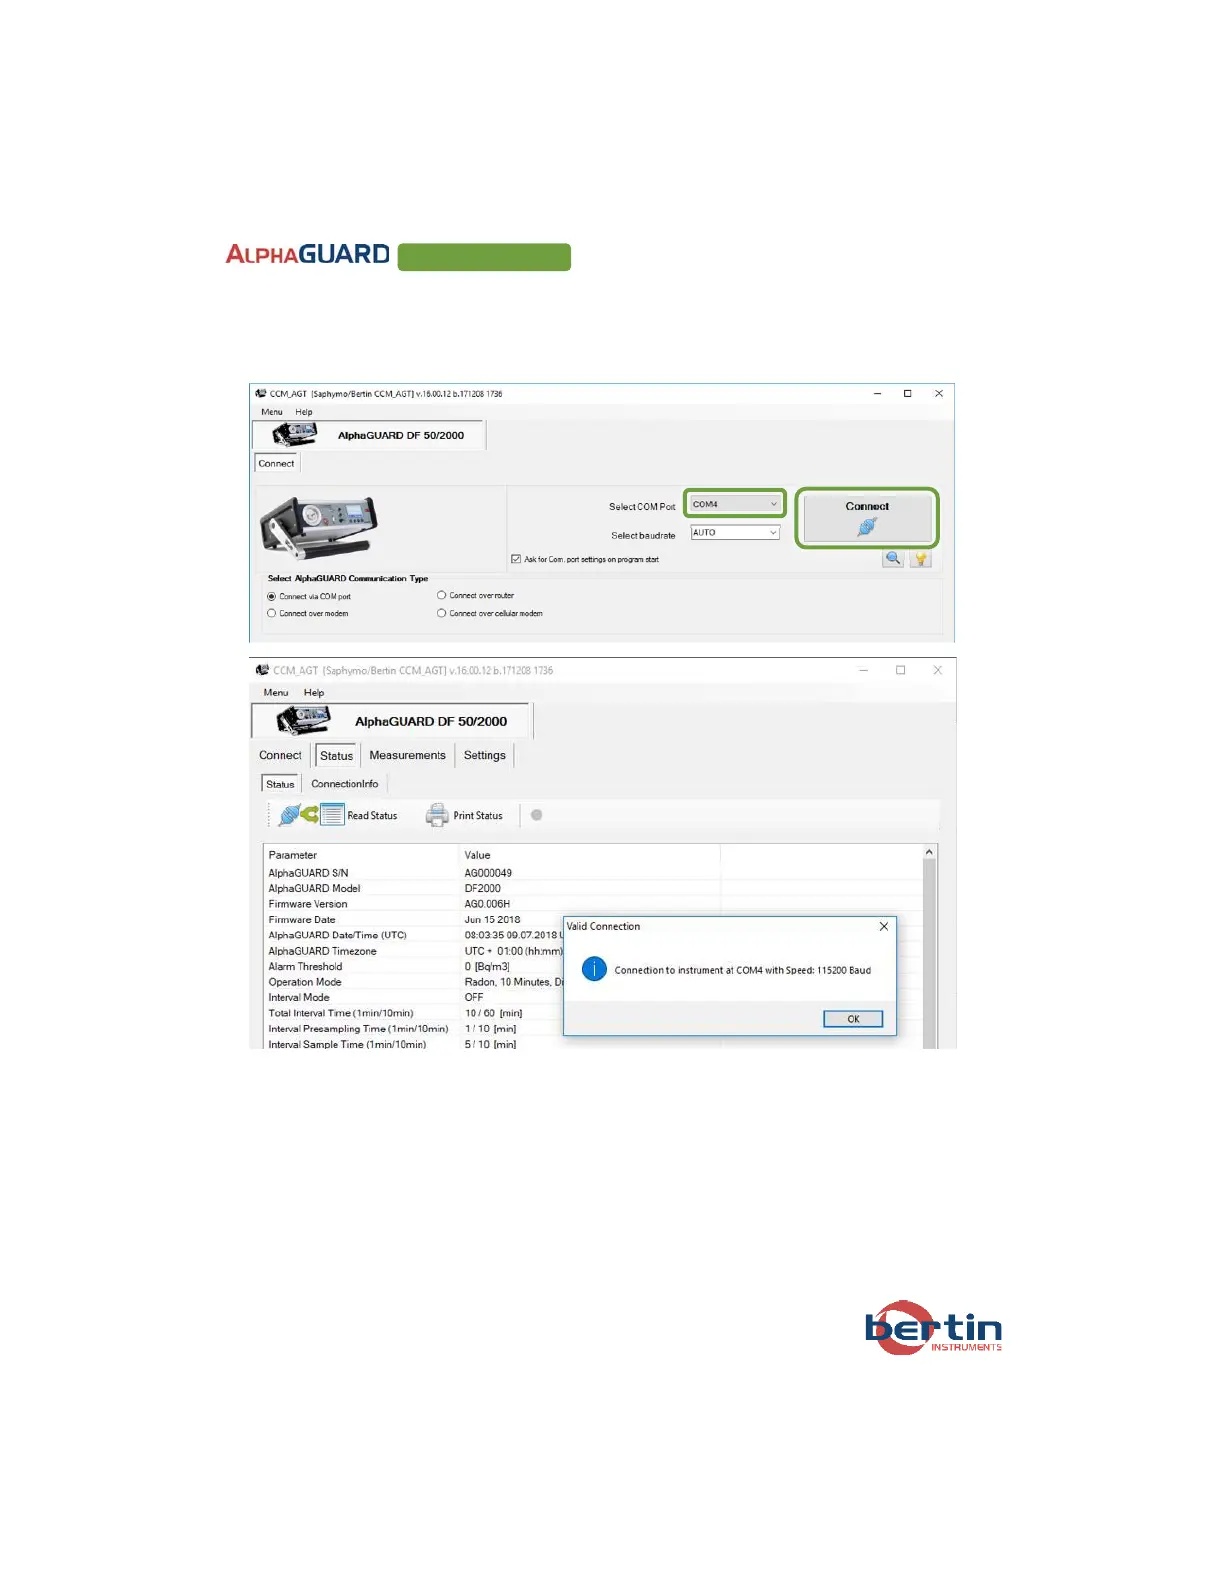This screenshot has height=1584, width=1224.
Task: Click the Print Status label
Action: (x=478, y=816)
